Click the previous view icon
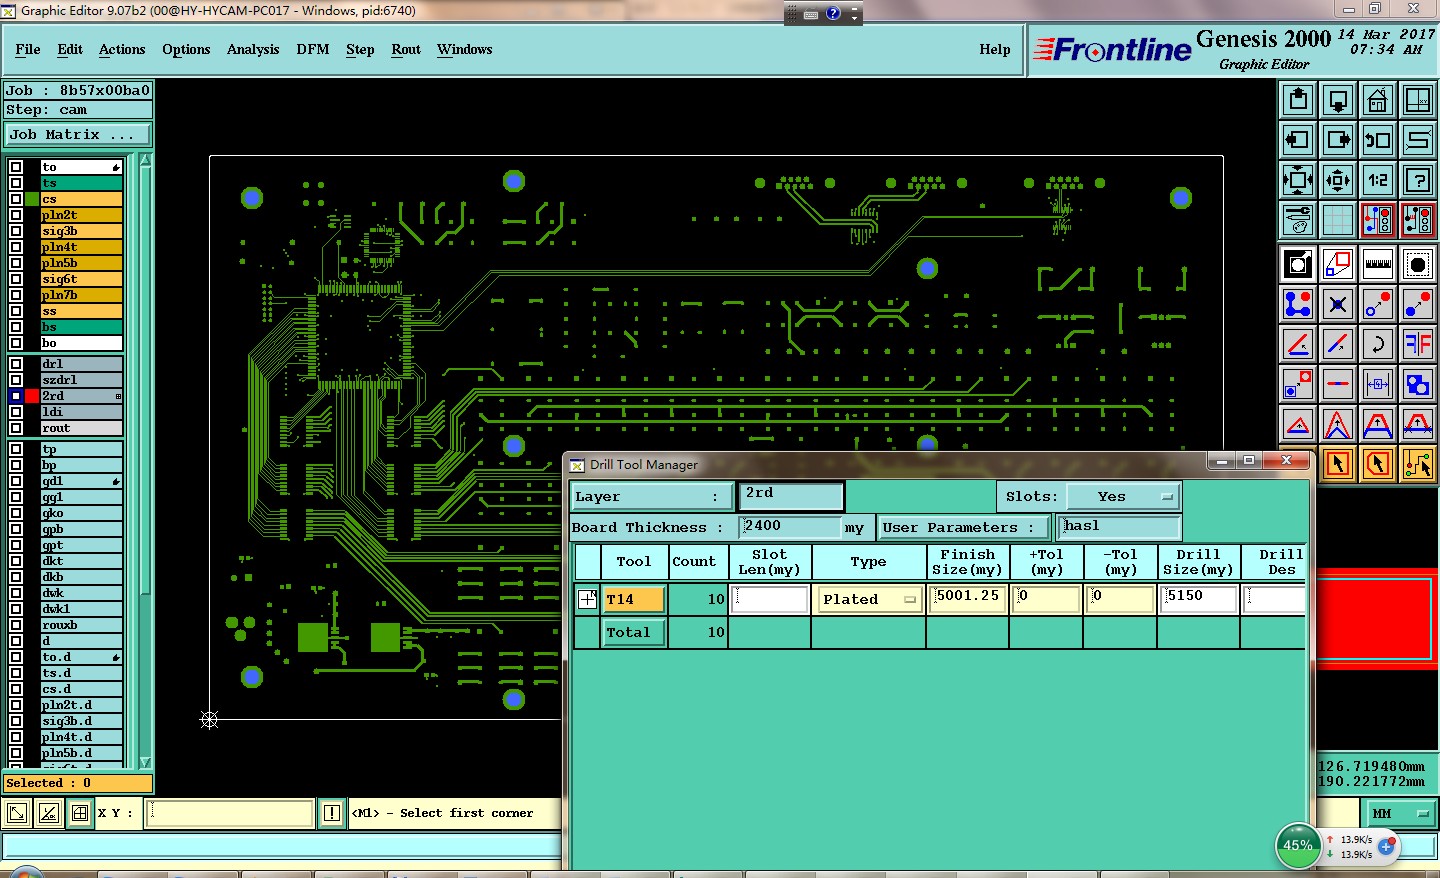 tap(1378, 140)
